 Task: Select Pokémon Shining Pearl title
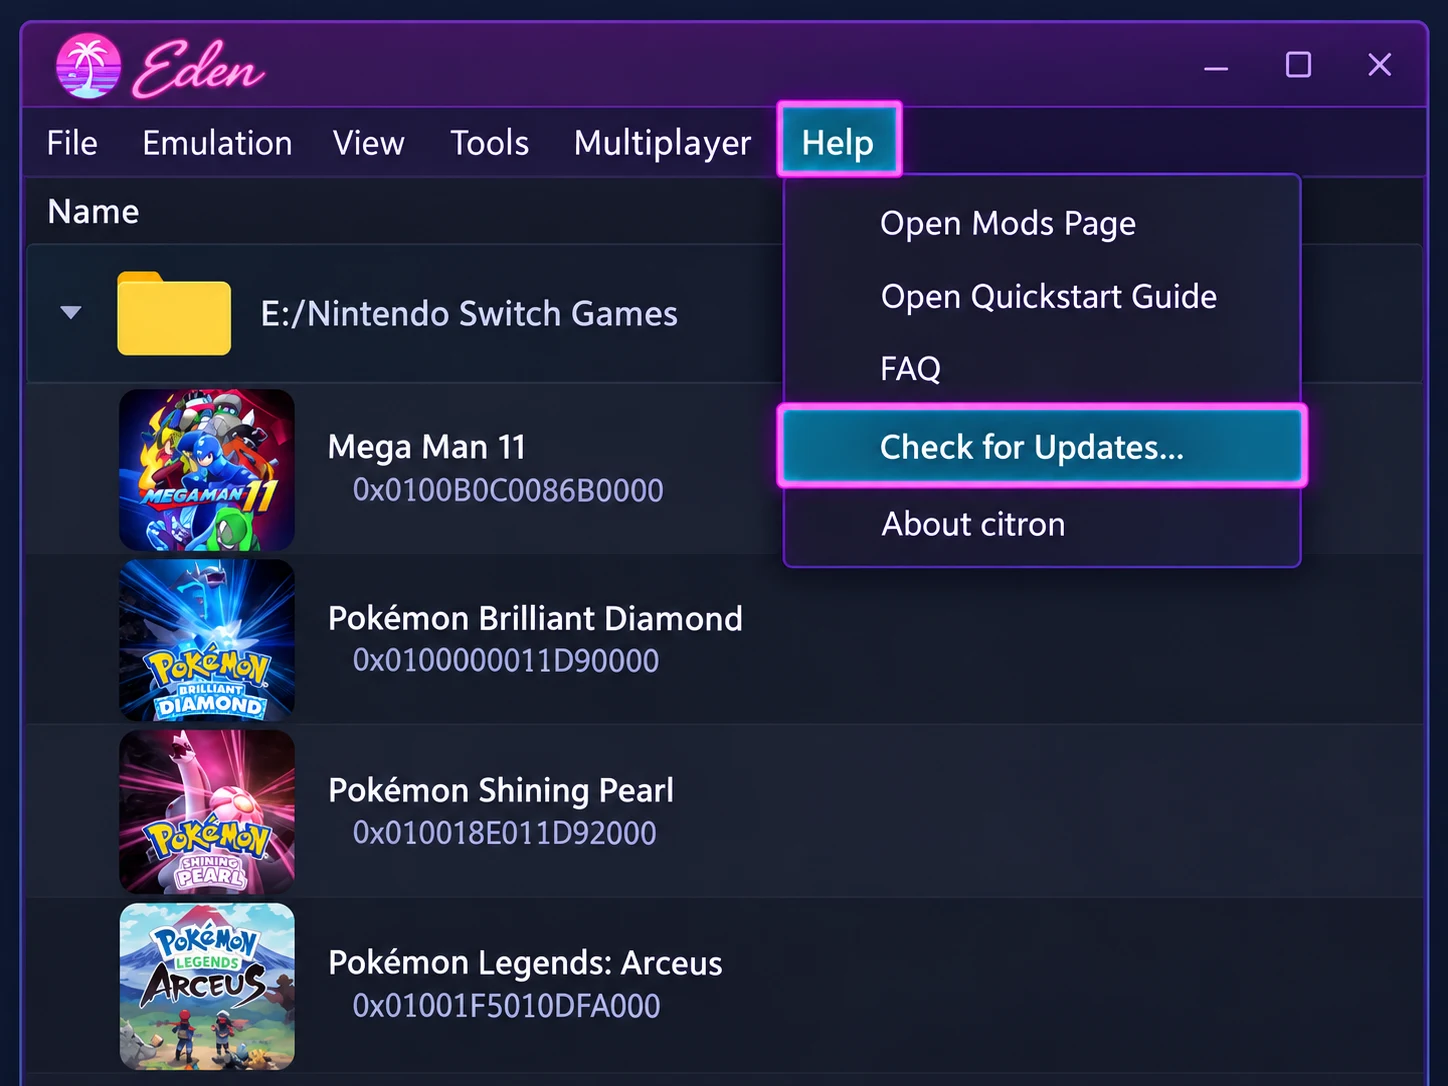click(x=501, y=791)
